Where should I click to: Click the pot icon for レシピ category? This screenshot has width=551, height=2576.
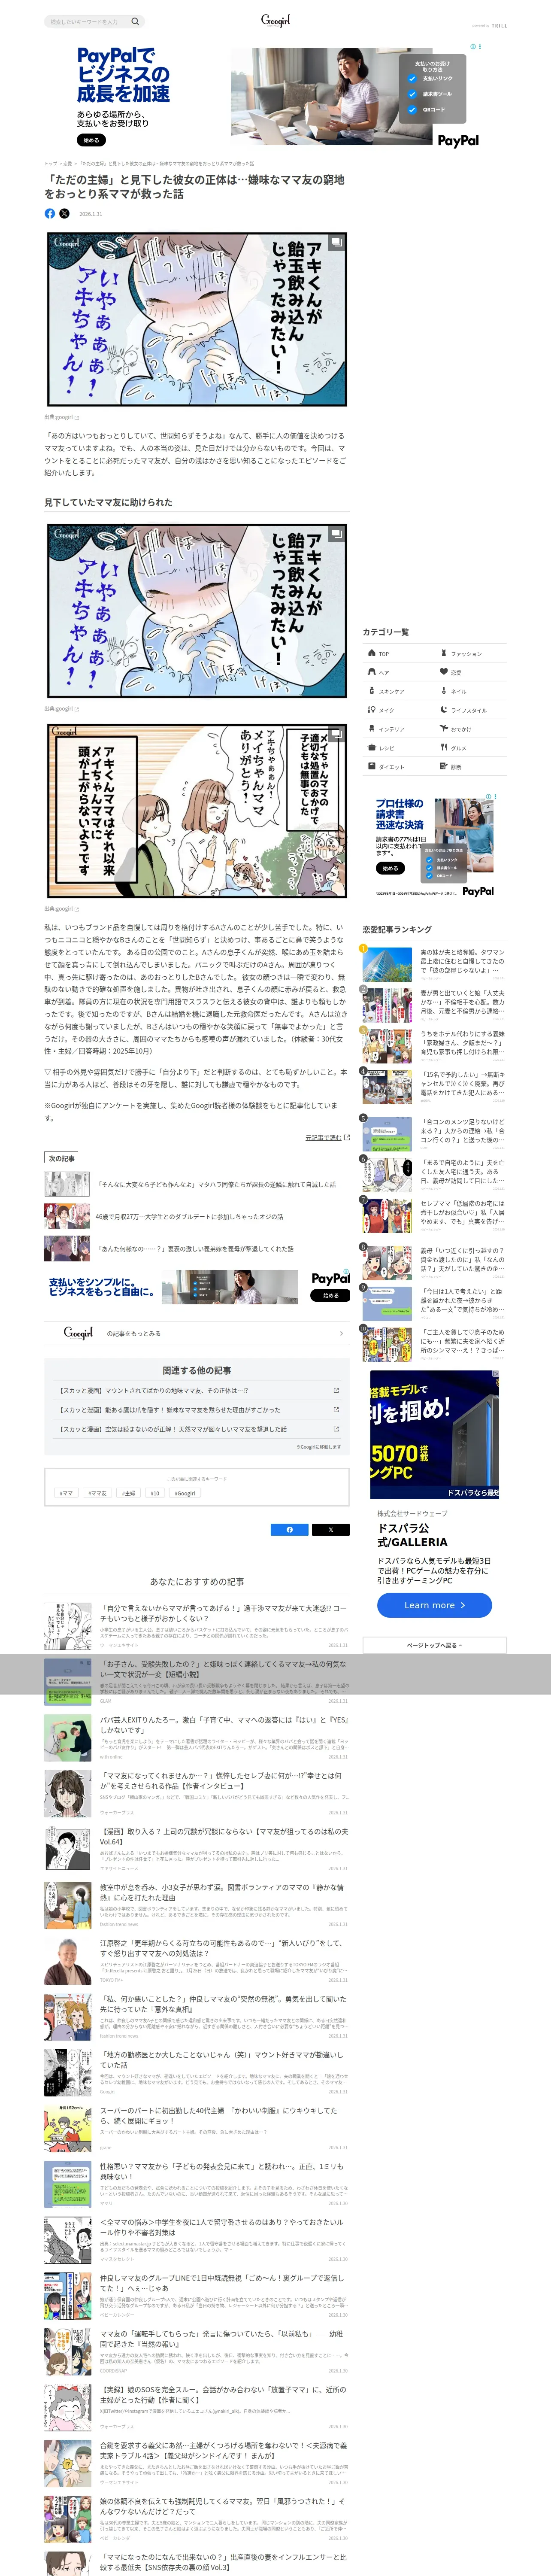pos(372,748)
